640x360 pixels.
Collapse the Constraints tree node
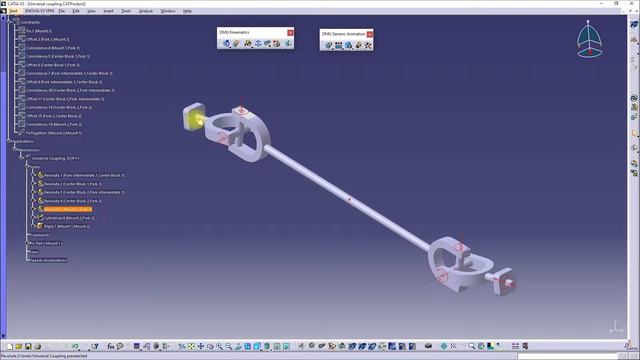pos(10,22)
